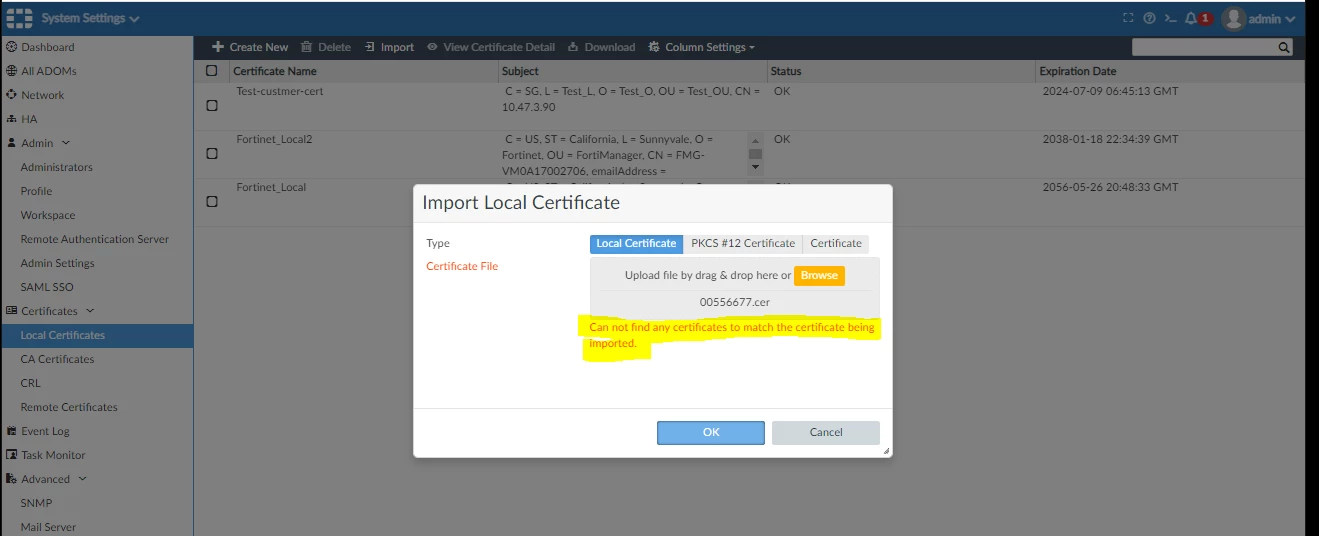Screen dimensions: 1319x536
Task: Click expiration 2024-07-09 06:45:13 GMT
Action: click(1110, 91)
